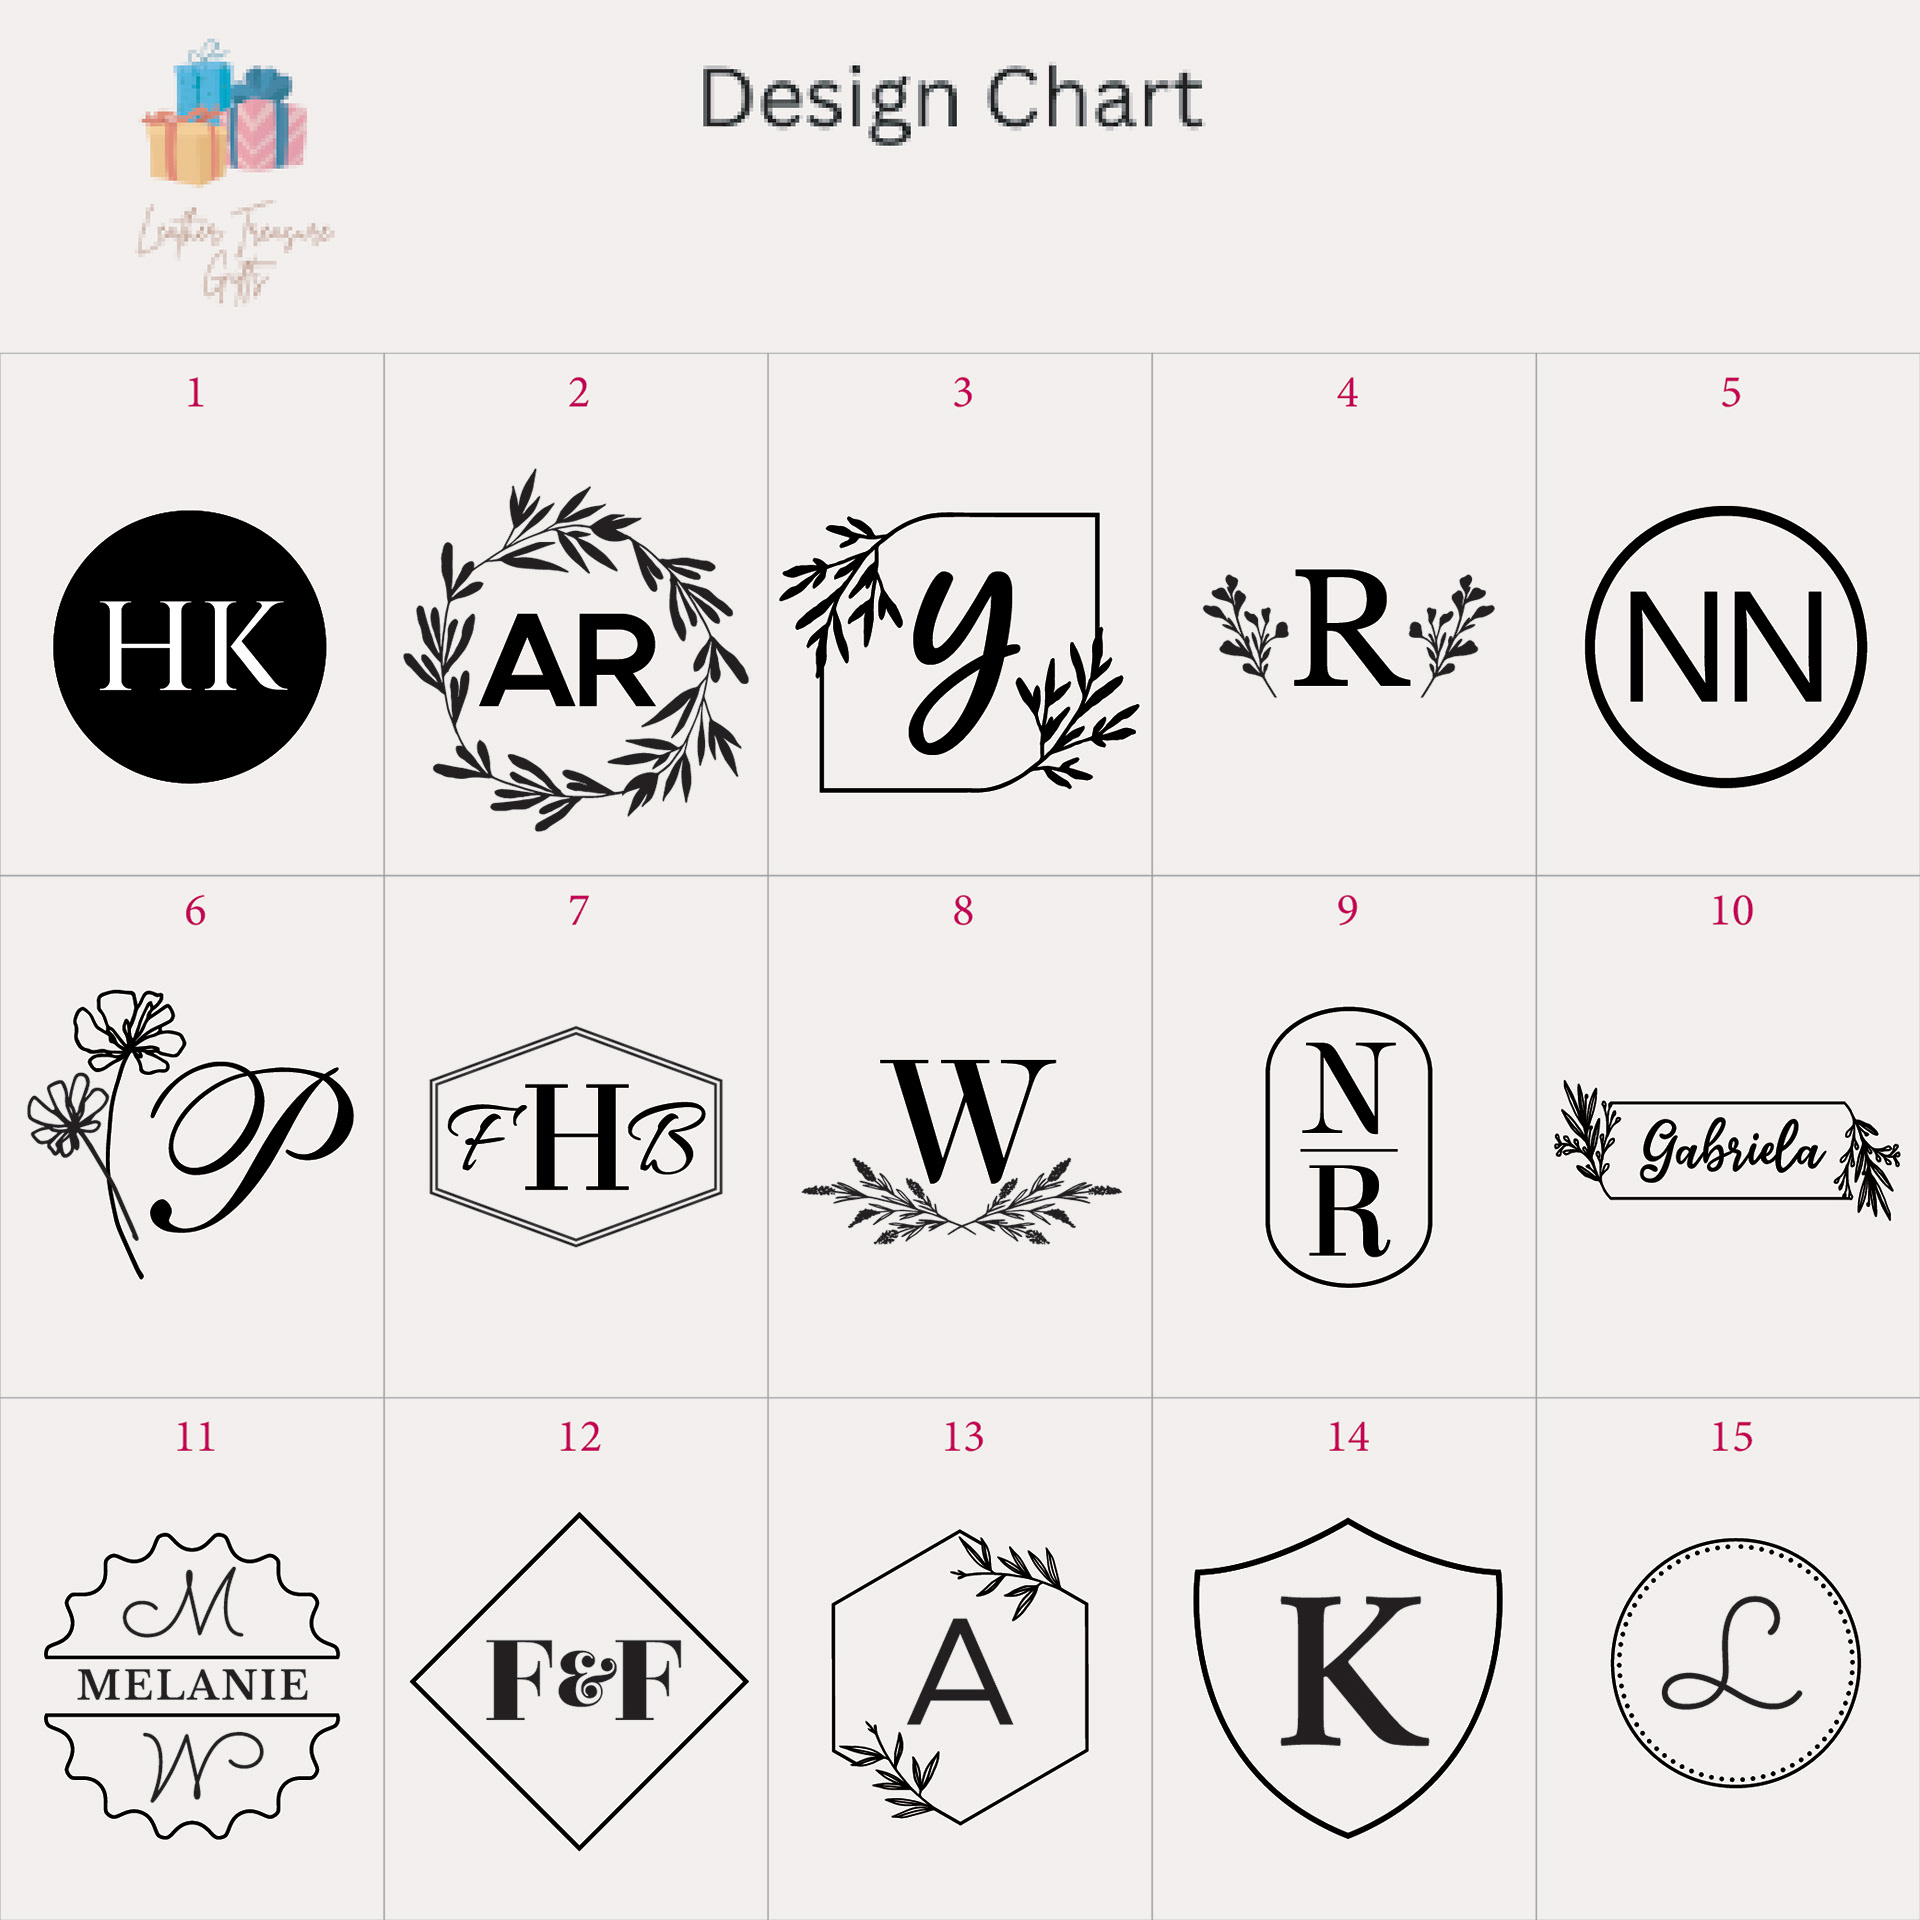
Task: Select the dotted circle L design
Action: [x=1735, y=1663]
